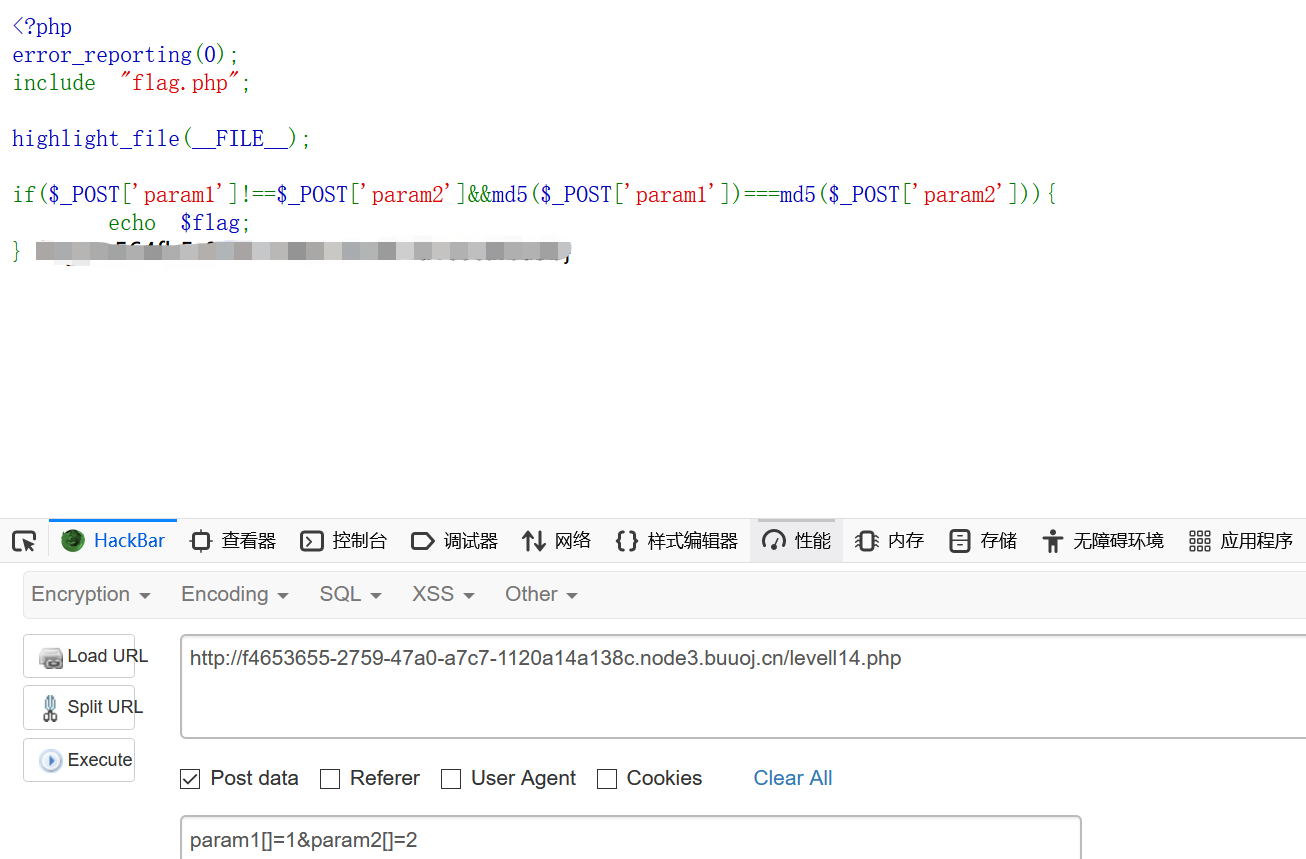Click the play icon on Execute
The width and height of the screenshot is (1306, 859).
[x=50, y=761]
